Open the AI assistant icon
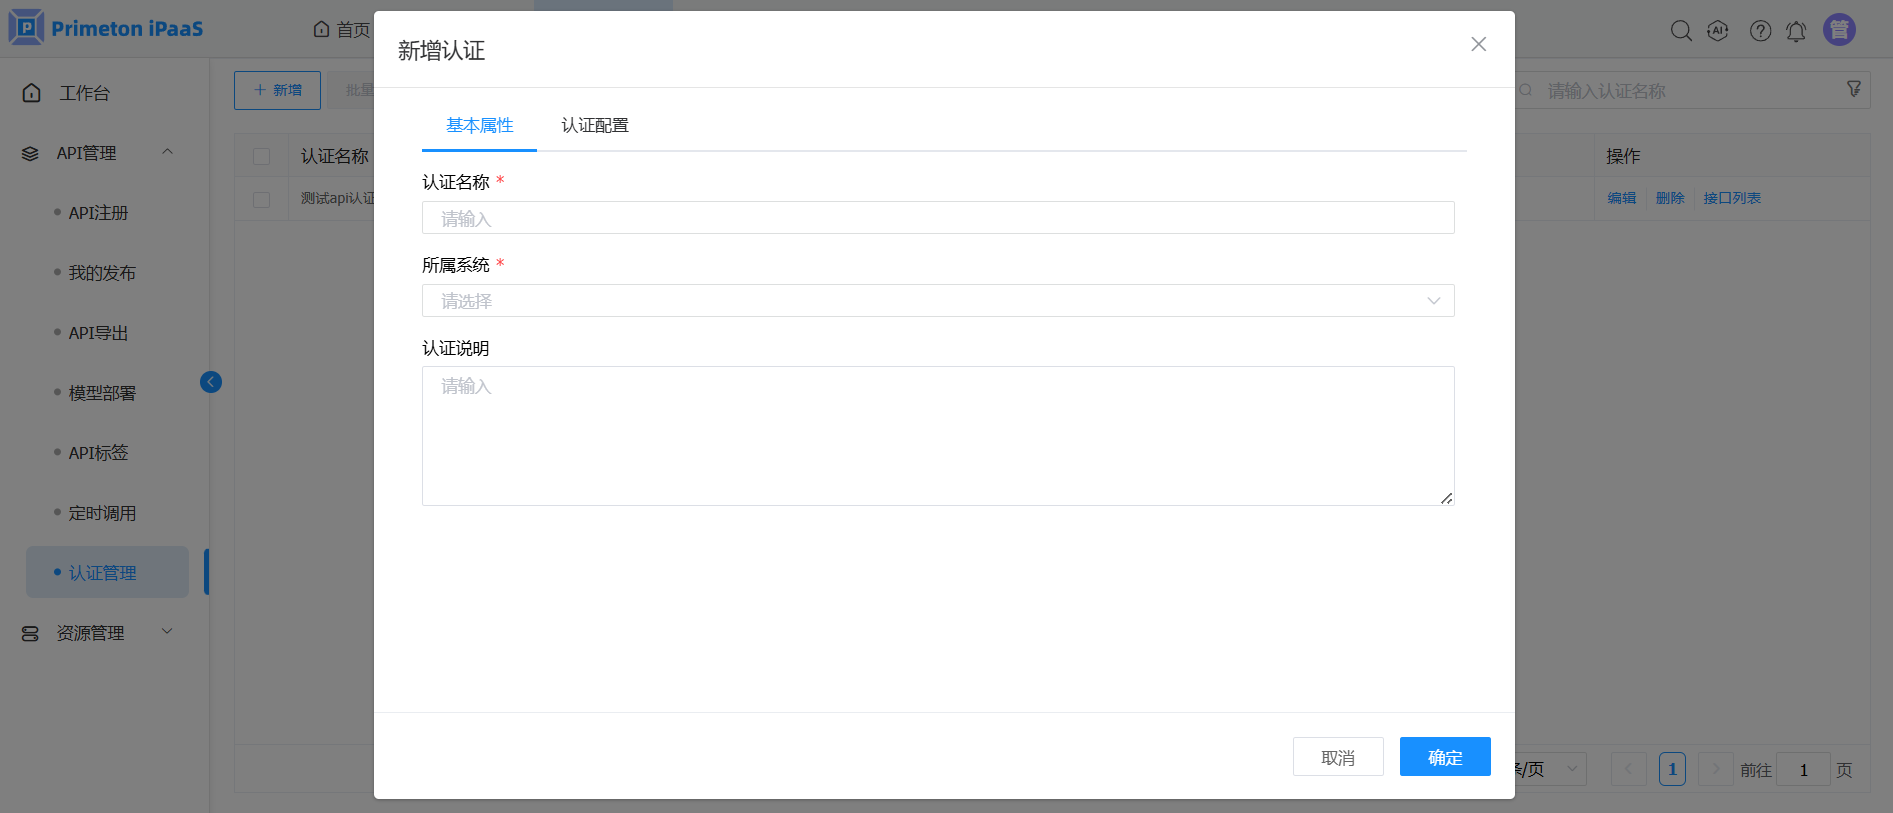Viewport: 1893px width, 813px height. tap(1718, 31)
